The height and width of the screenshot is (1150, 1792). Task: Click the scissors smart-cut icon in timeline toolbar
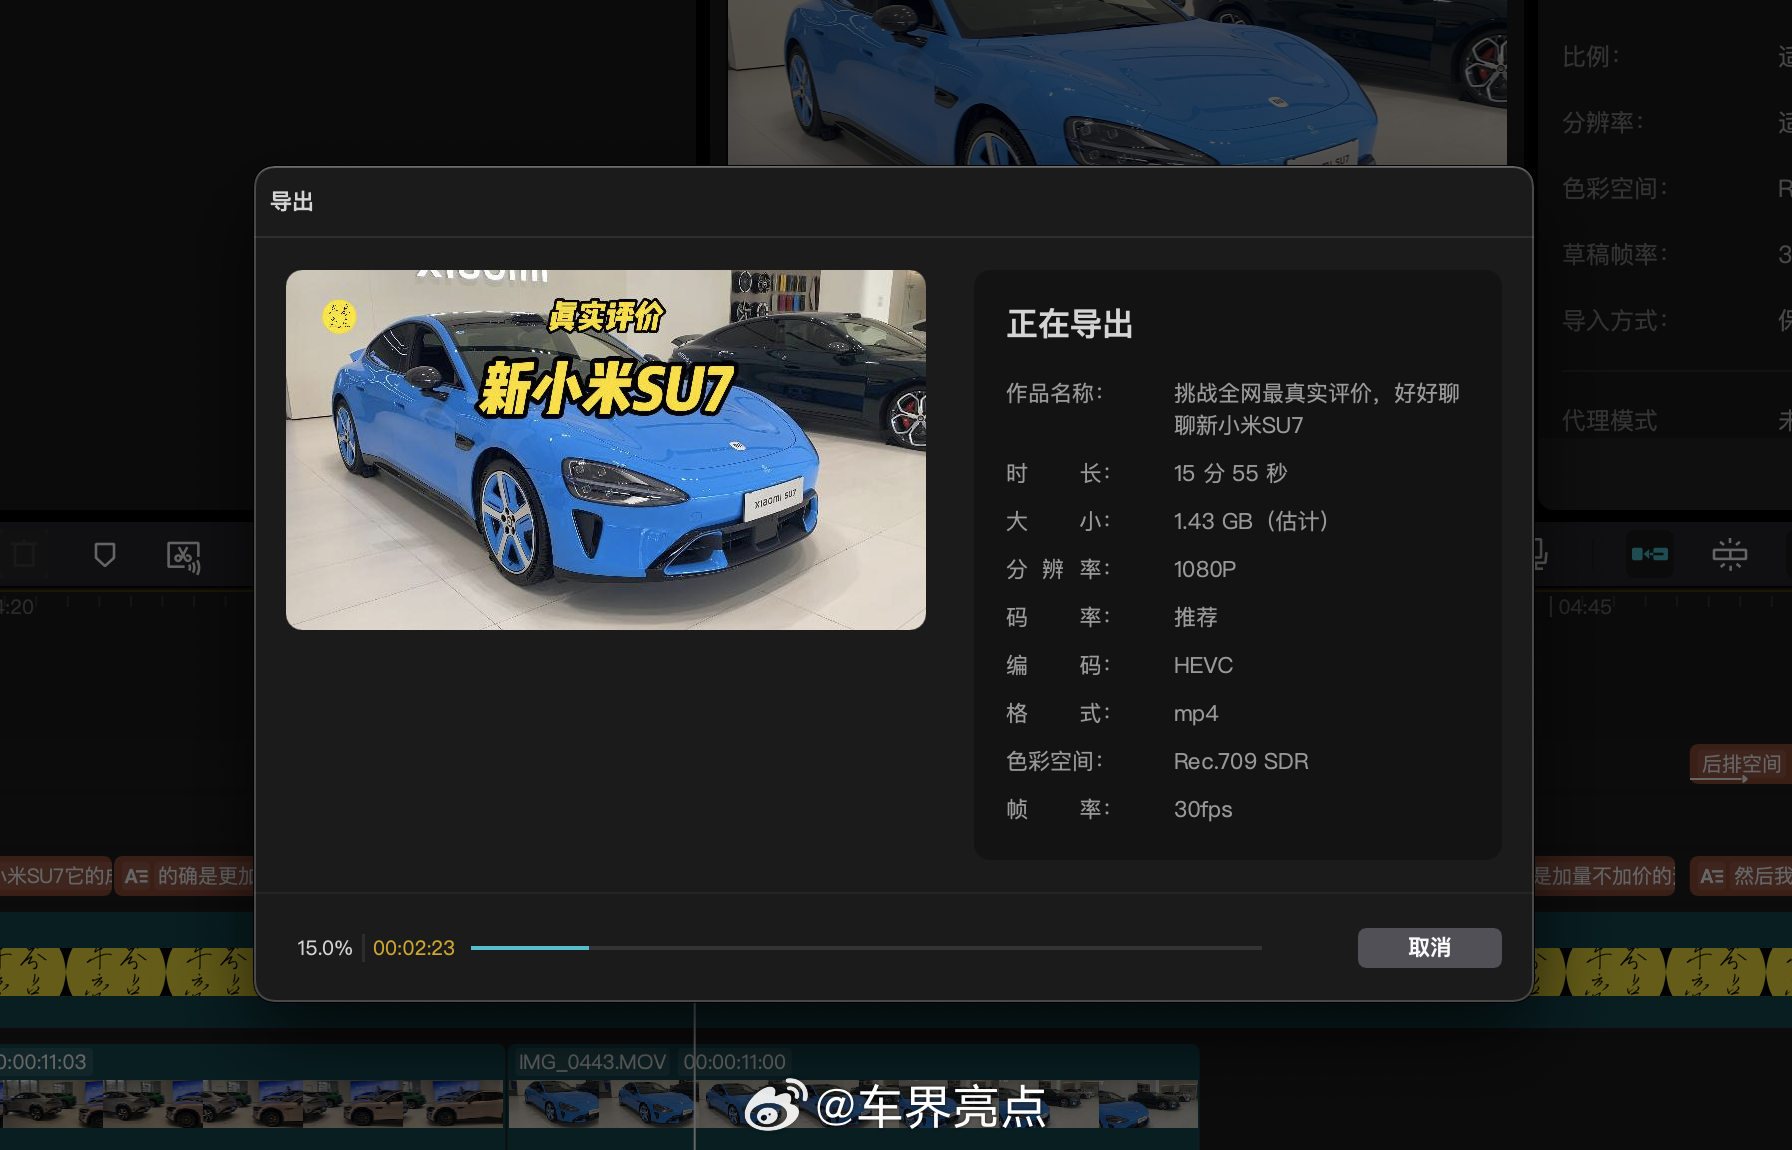point(184,556)
